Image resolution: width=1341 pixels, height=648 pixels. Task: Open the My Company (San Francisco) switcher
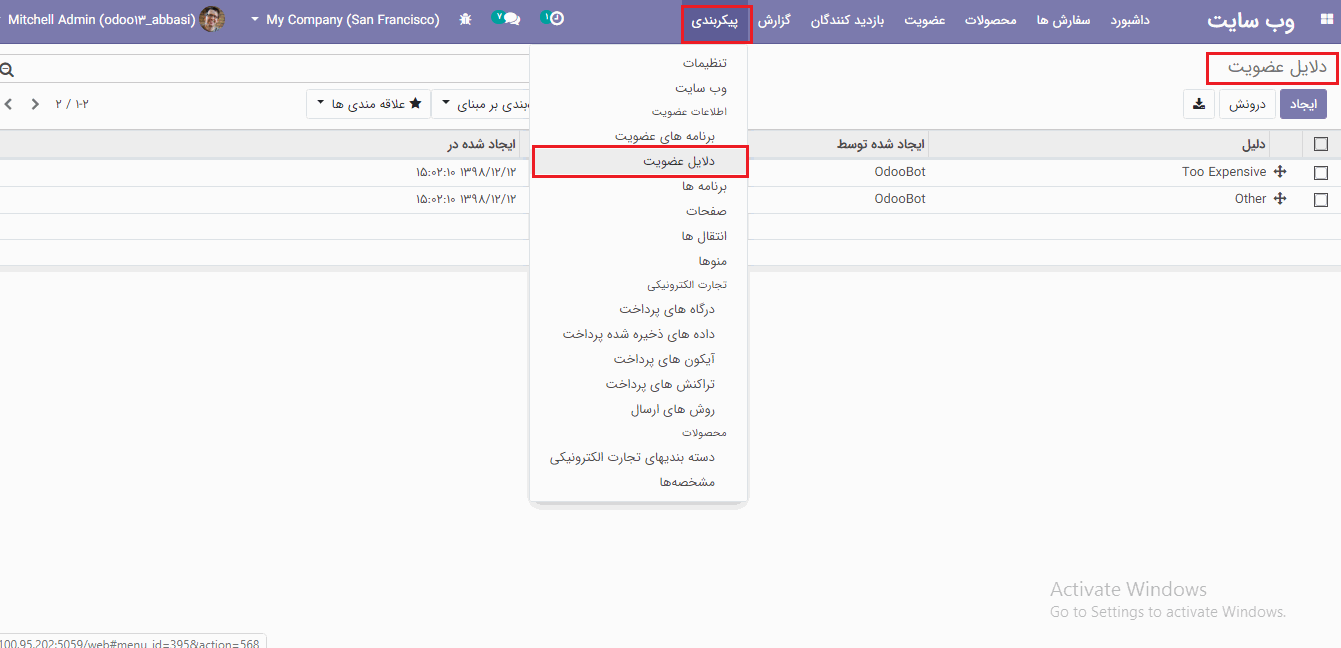[344, 20]
